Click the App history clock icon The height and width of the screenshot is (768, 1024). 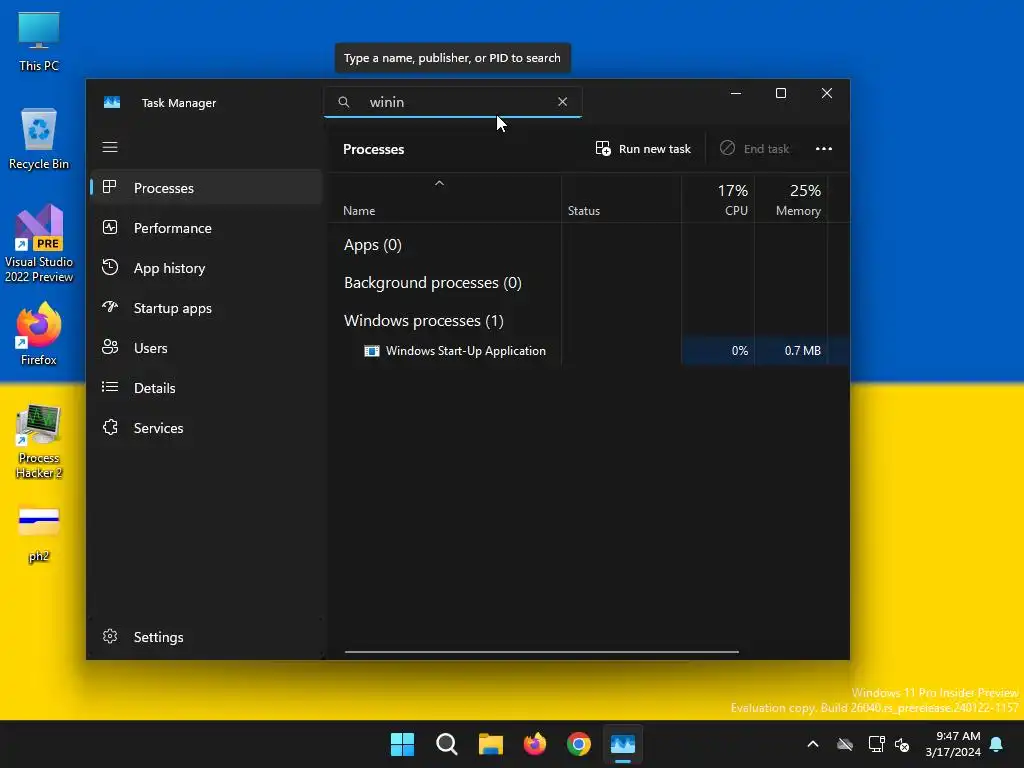click(x=110, y=267)
